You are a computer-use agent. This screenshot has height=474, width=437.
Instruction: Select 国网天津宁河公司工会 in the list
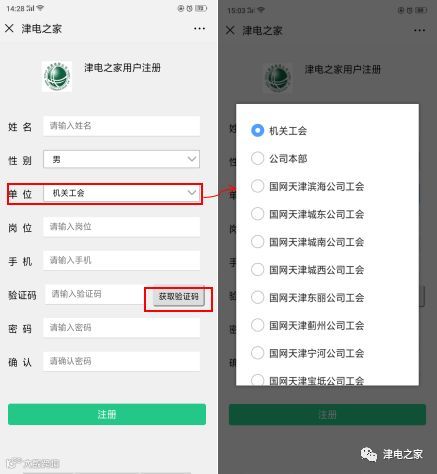point(307,353)
